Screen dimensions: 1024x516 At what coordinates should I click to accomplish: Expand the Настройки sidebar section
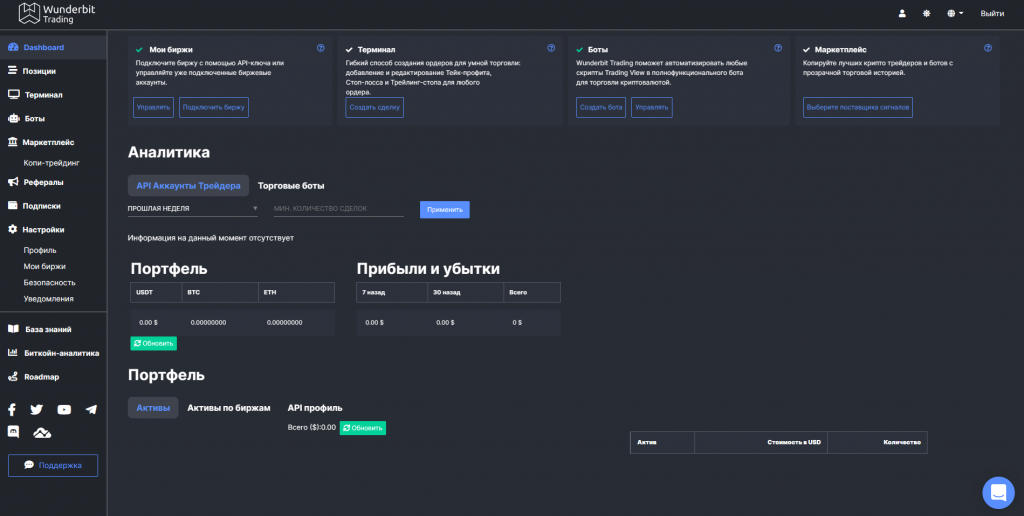[x=43, y=229]
